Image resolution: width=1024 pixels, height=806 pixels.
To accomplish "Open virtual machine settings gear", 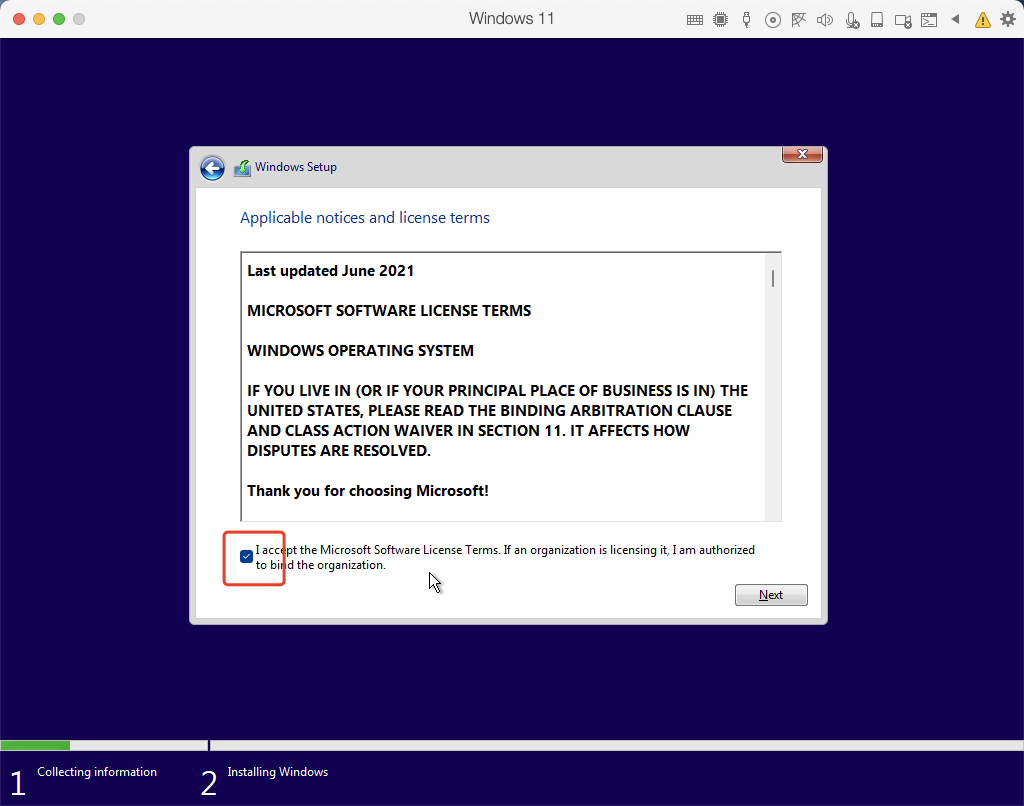I will coord(1008,19).
